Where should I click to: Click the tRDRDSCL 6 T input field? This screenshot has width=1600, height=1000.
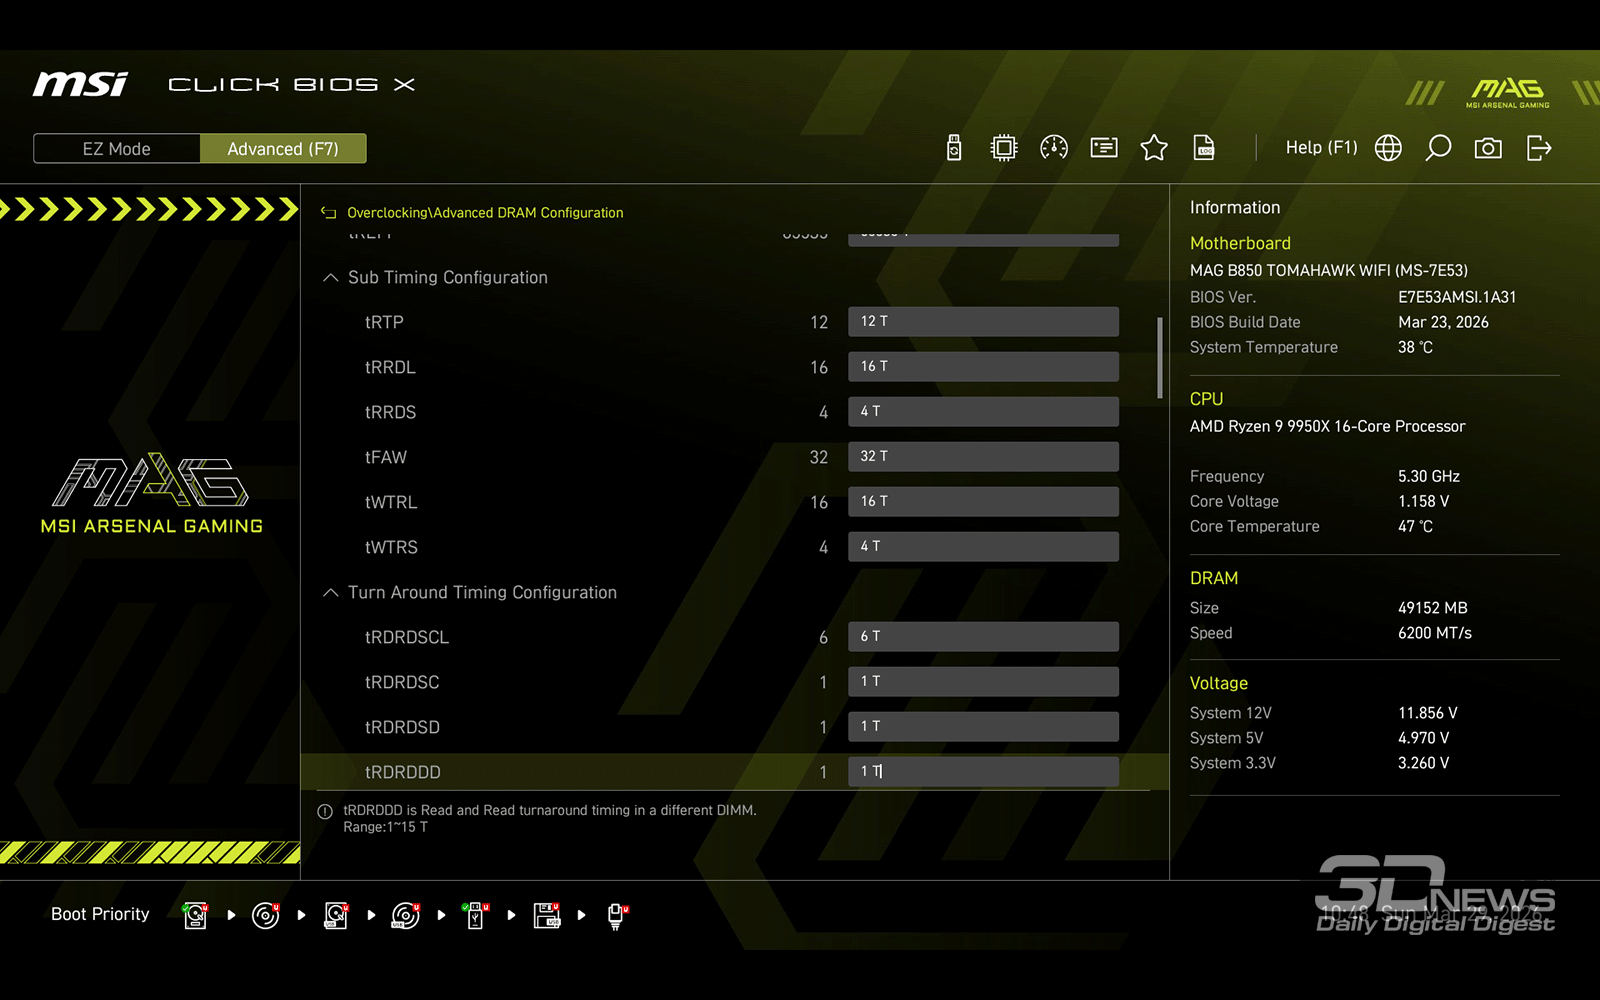(983, 637)
